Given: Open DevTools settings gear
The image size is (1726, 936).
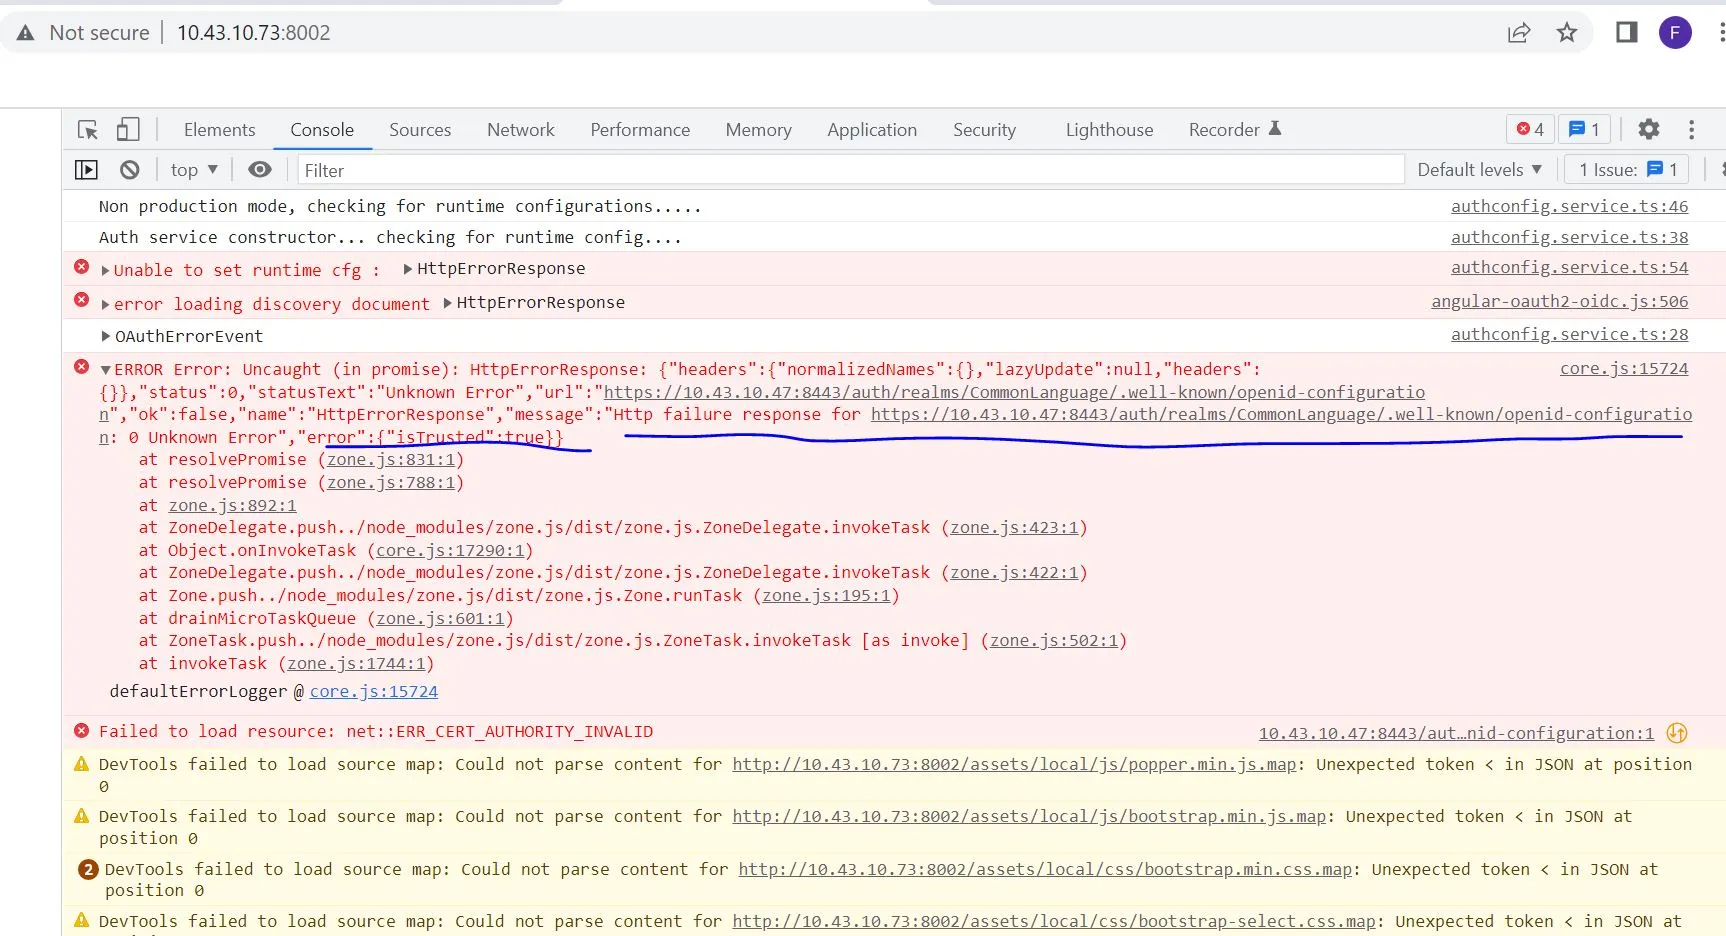Looking at the screenshot, I should pyautogui.click(x=1649, y=129).
